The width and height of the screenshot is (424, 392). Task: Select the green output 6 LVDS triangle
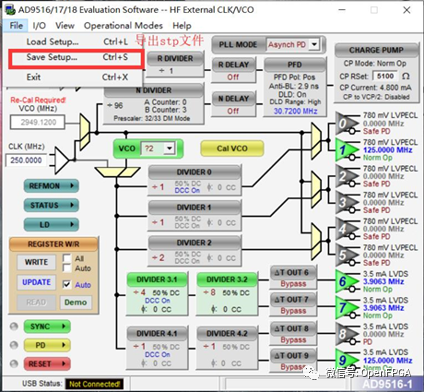click(x=345, y=281)
